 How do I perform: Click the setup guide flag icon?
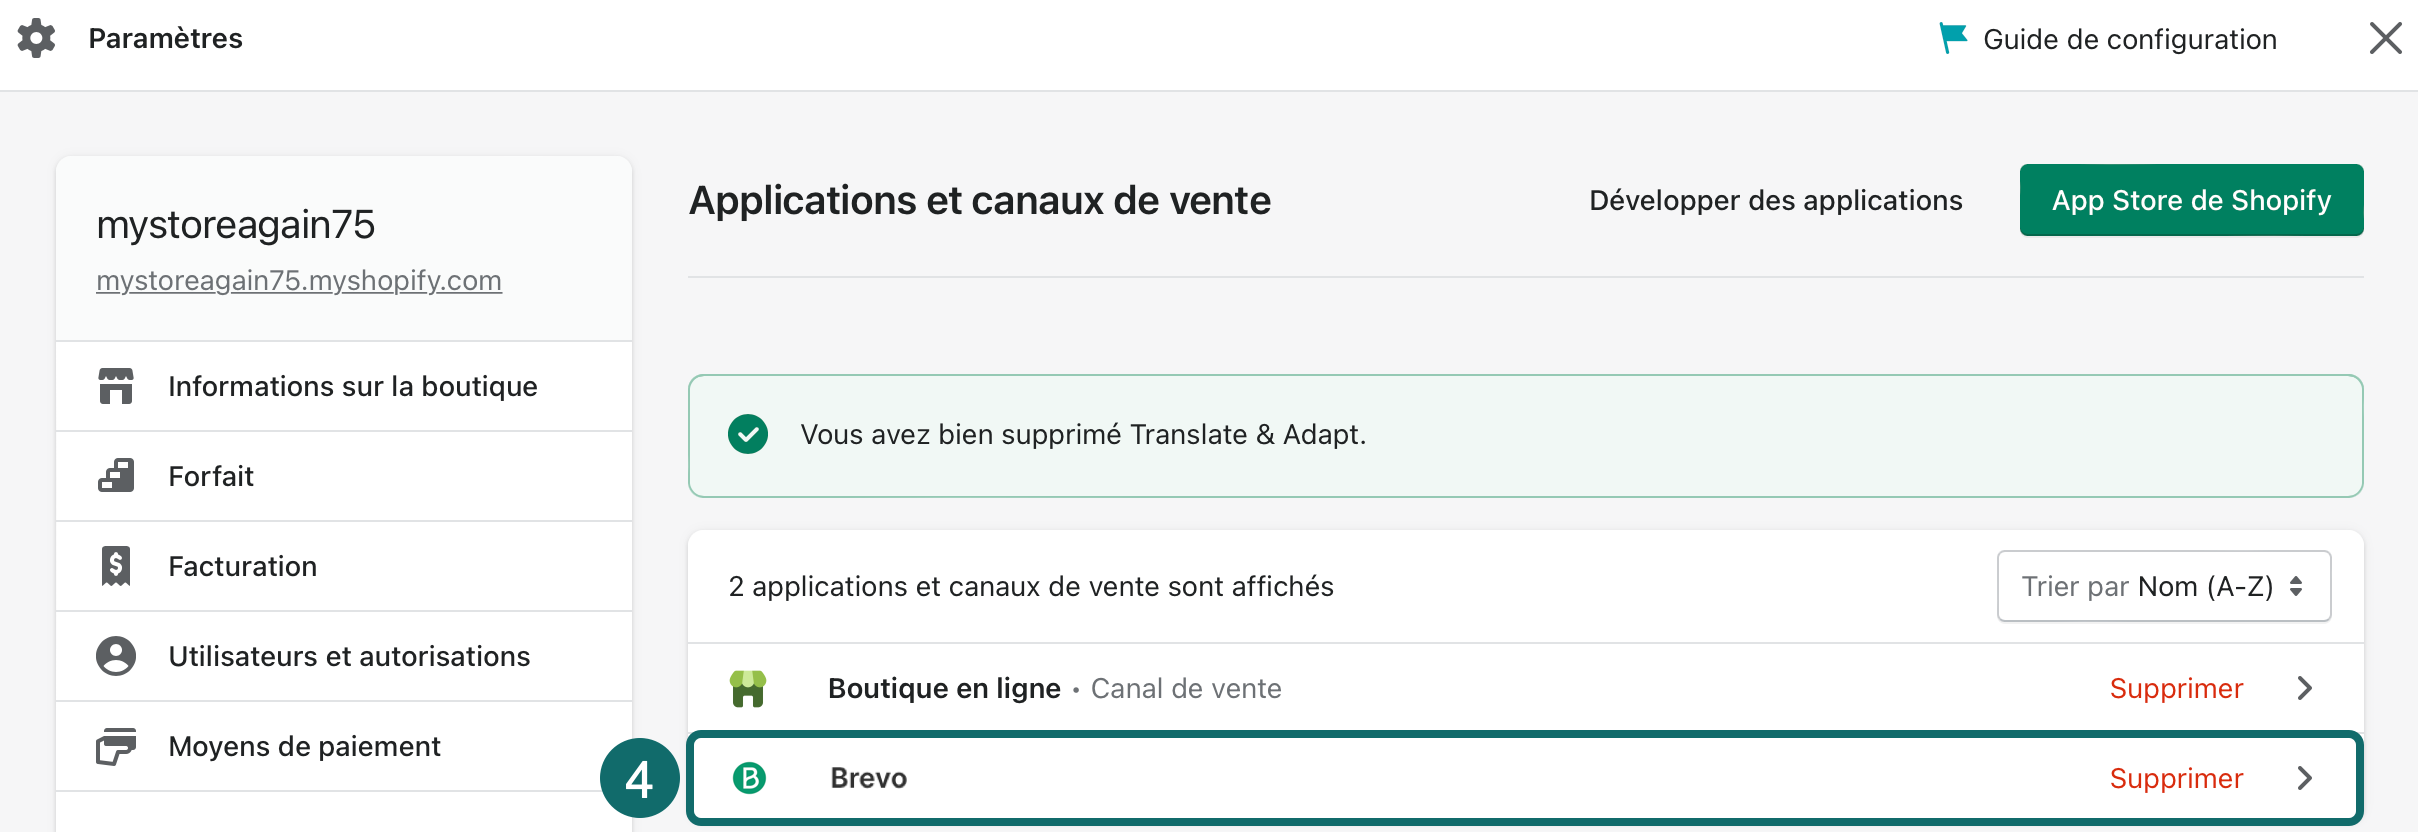click(1952, 38)
